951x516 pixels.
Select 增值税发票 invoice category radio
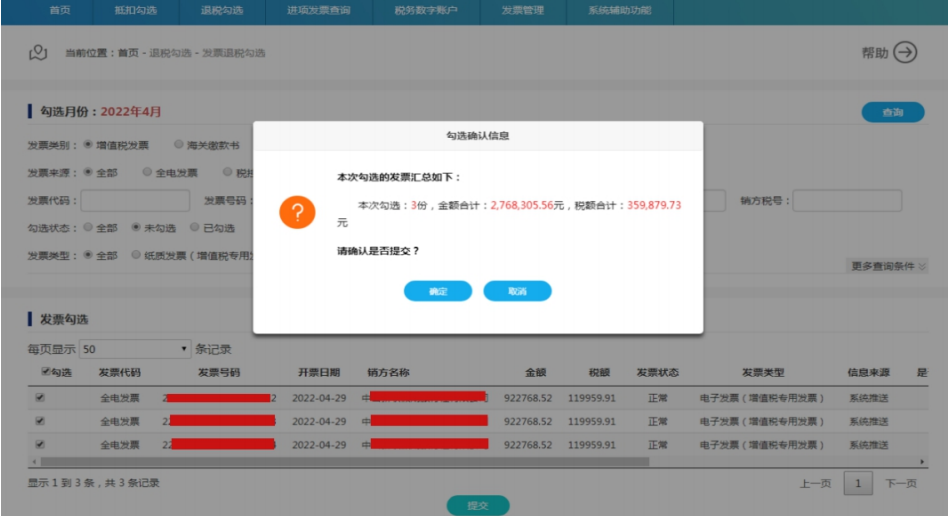coord(88,144)
